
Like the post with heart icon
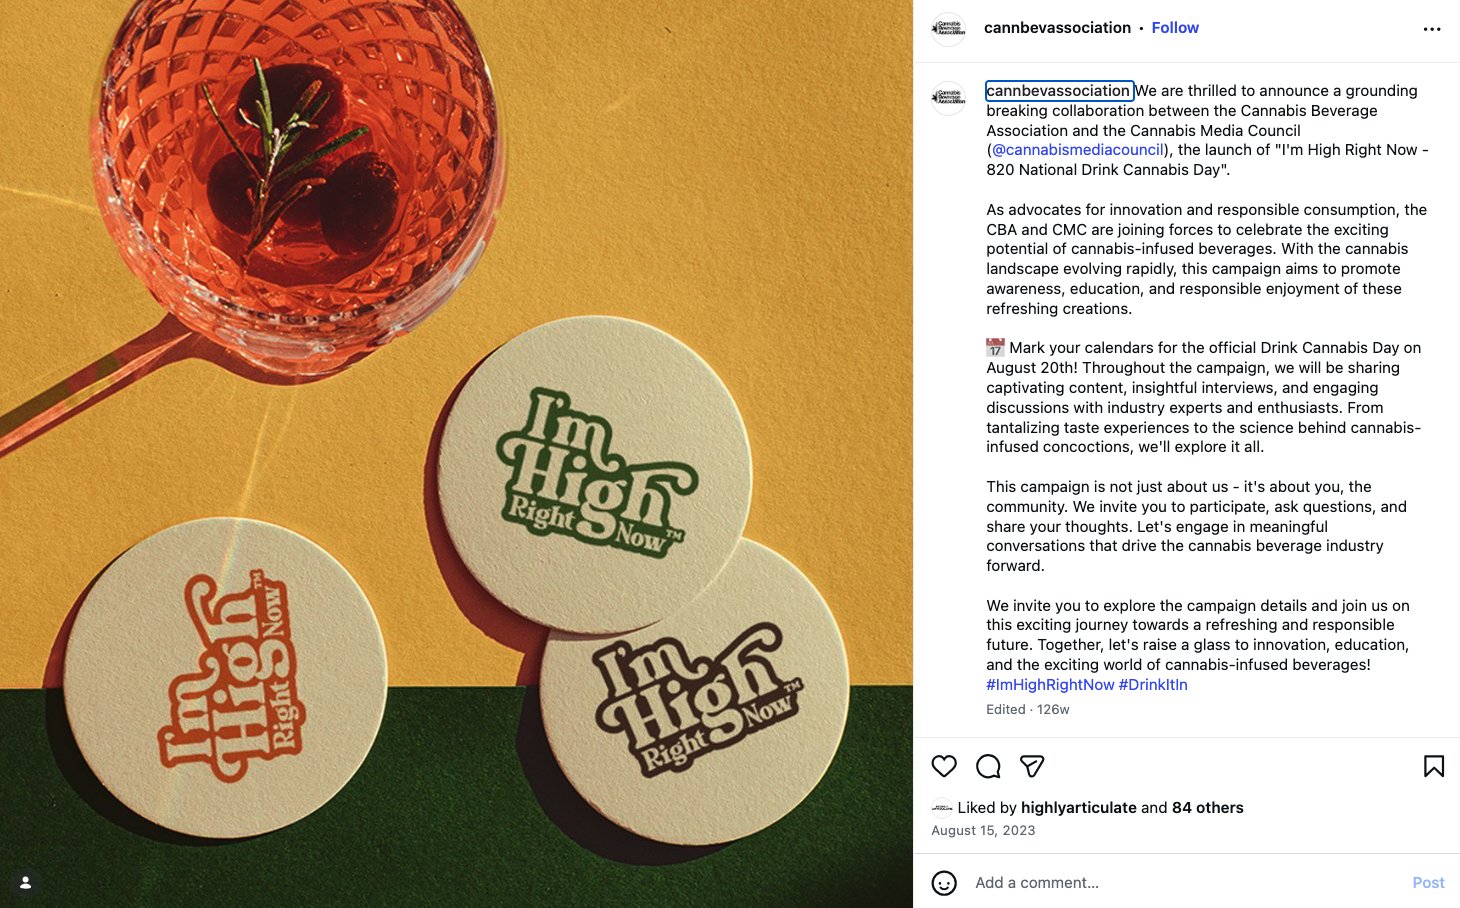(944, 766)
